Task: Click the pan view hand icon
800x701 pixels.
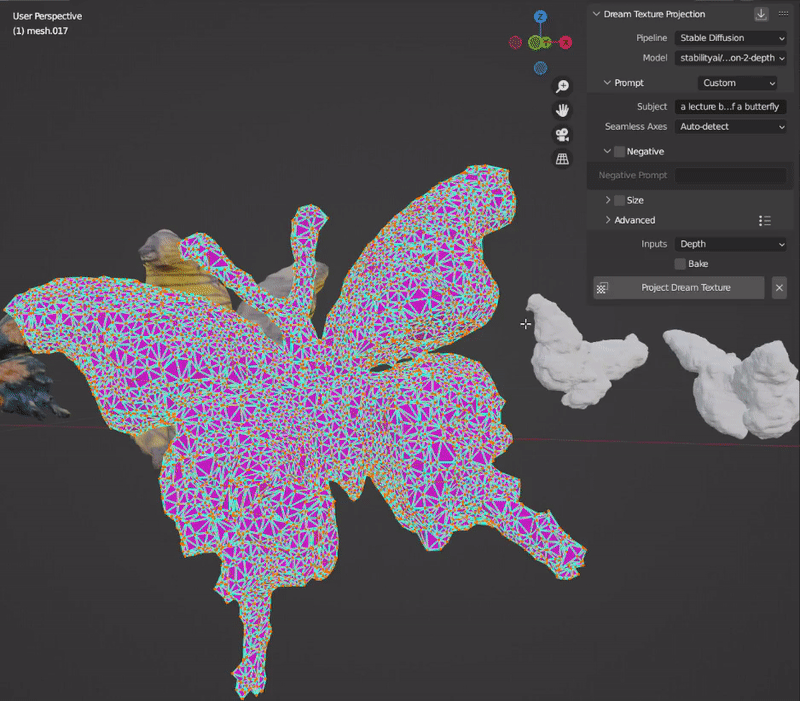Action: 563,110
